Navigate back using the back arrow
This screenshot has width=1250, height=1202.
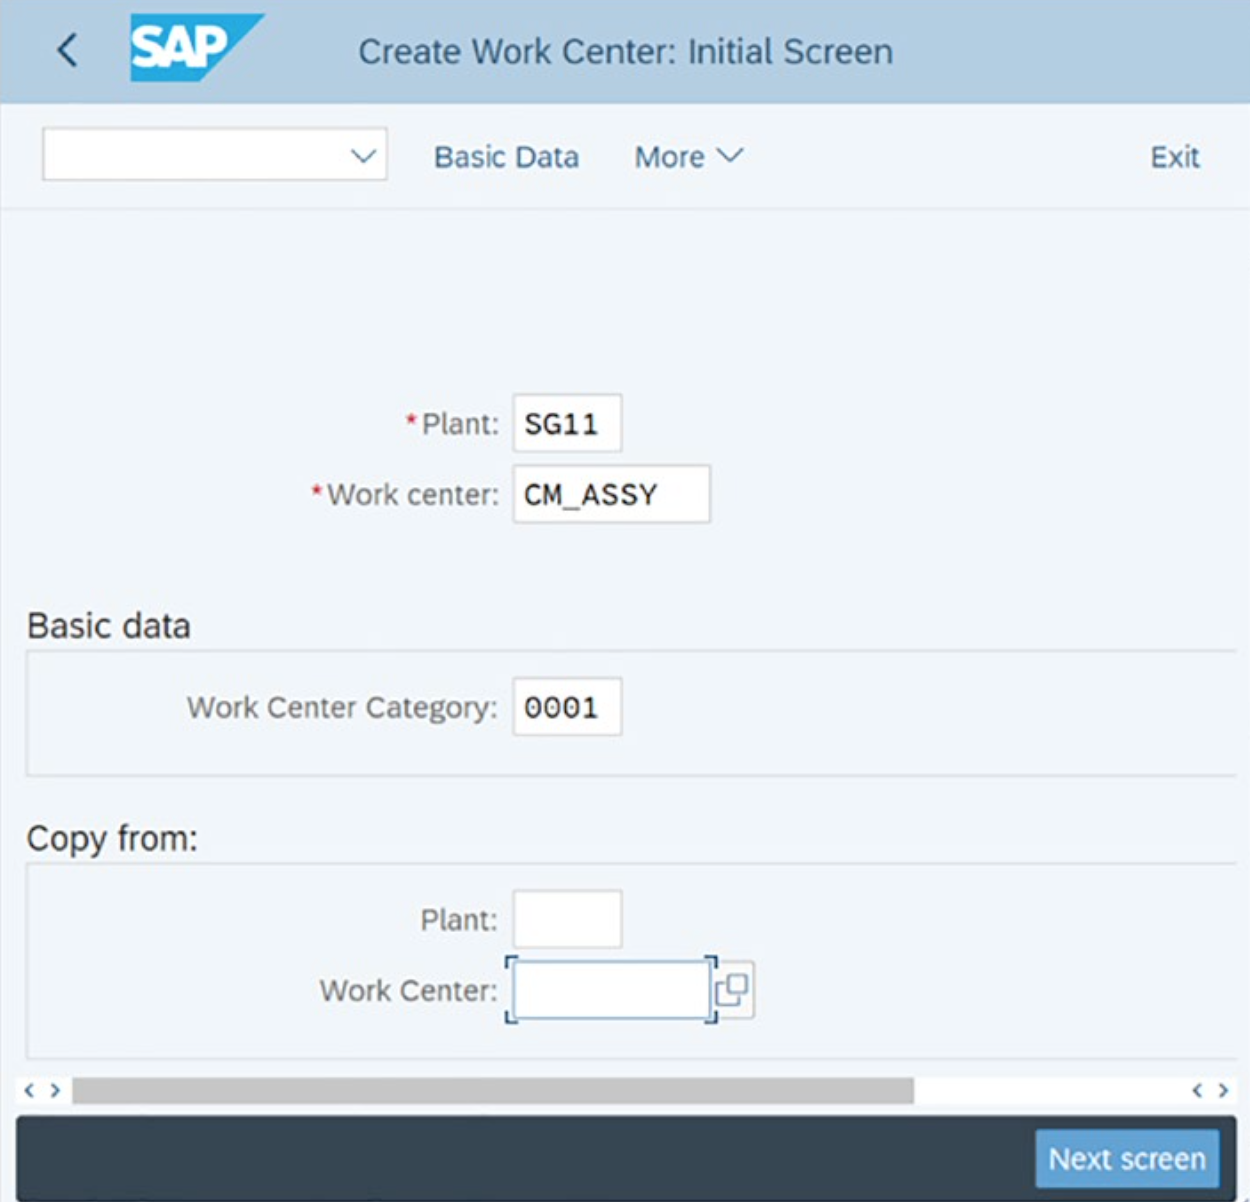67,50
